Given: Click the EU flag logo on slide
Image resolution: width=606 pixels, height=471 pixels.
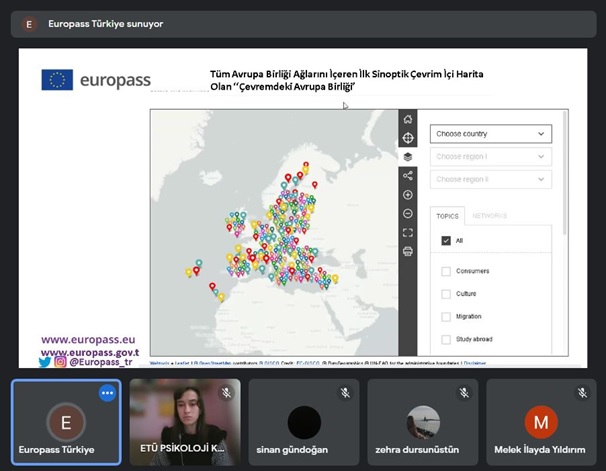Looking at the screenshot, I should tap(57, 80).
